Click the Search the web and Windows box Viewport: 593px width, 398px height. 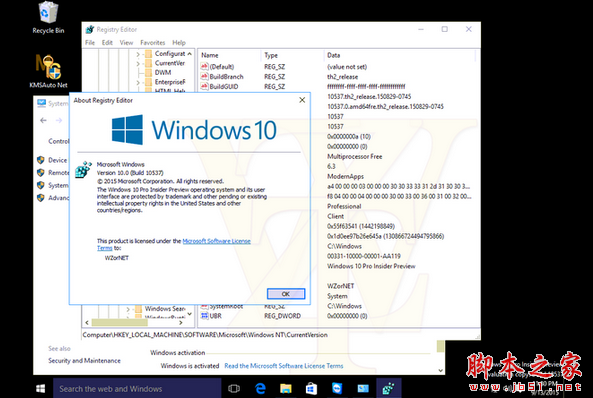point(137,389)
